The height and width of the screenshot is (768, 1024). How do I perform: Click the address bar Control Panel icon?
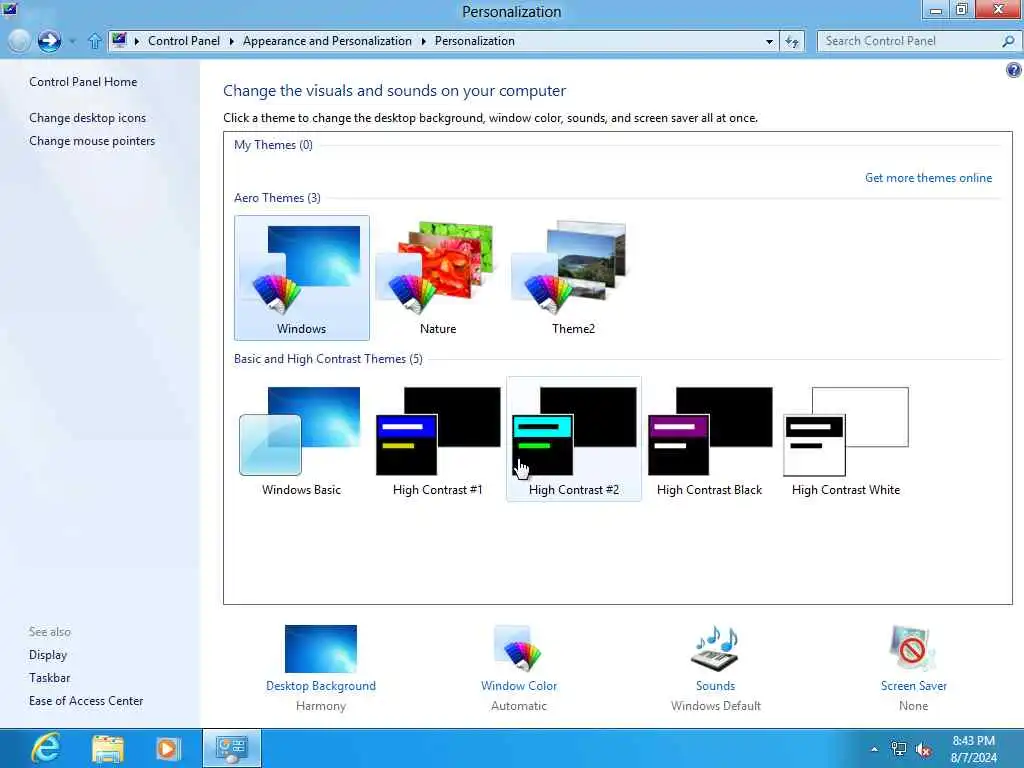pyautogui.click(x=119, y=40)
